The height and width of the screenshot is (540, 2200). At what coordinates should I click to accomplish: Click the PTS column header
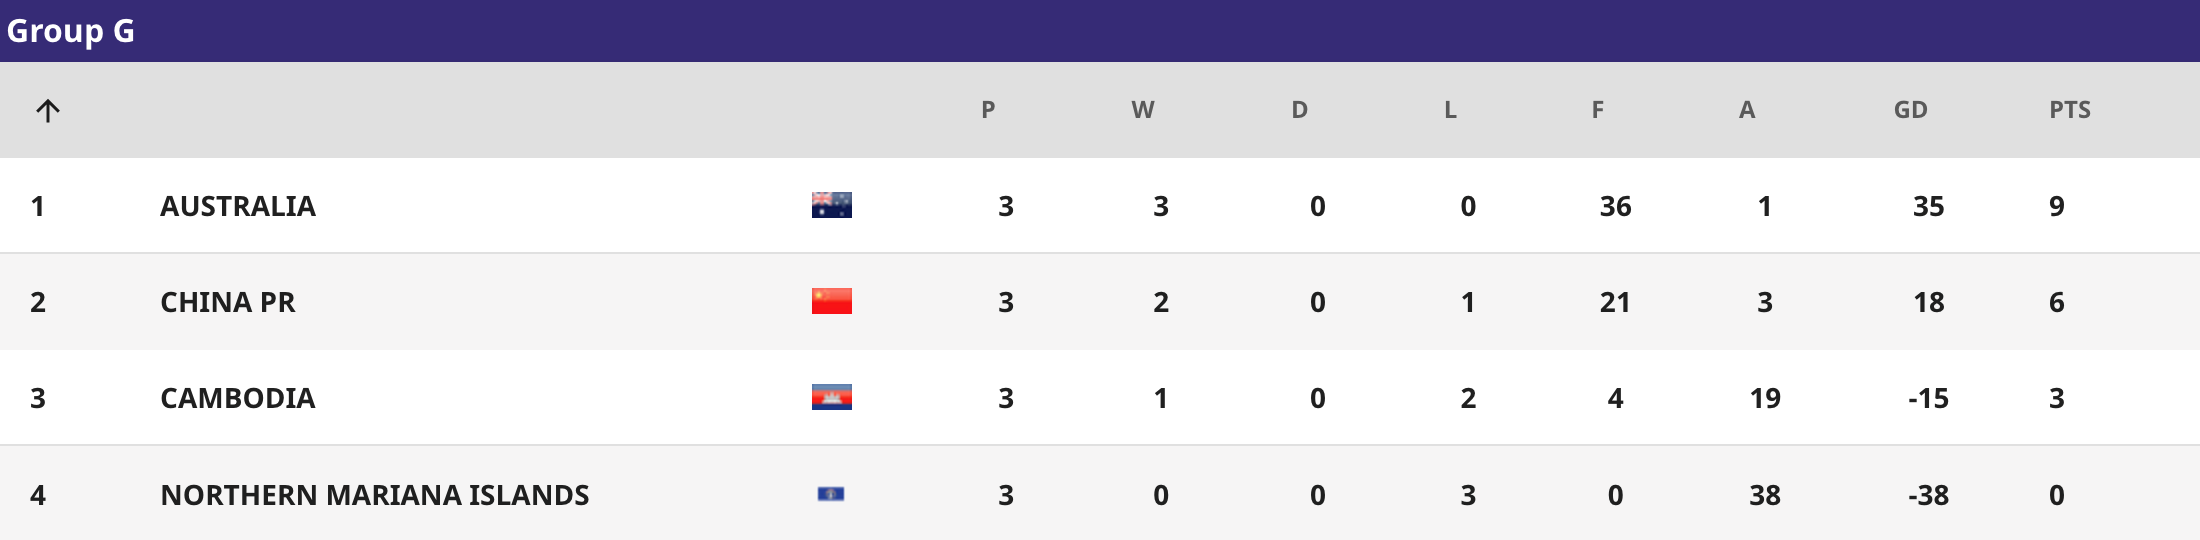[x=2070, y=110]
